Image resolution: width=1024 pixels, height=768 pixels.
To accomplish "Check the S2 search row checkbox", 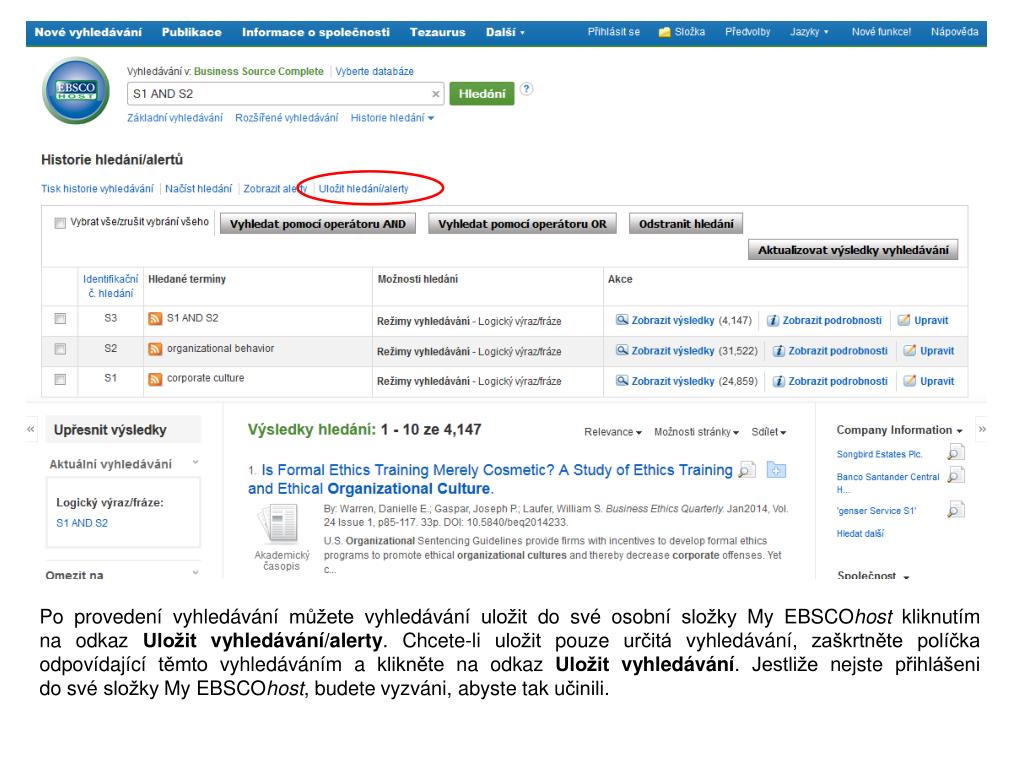I will 60,349.
